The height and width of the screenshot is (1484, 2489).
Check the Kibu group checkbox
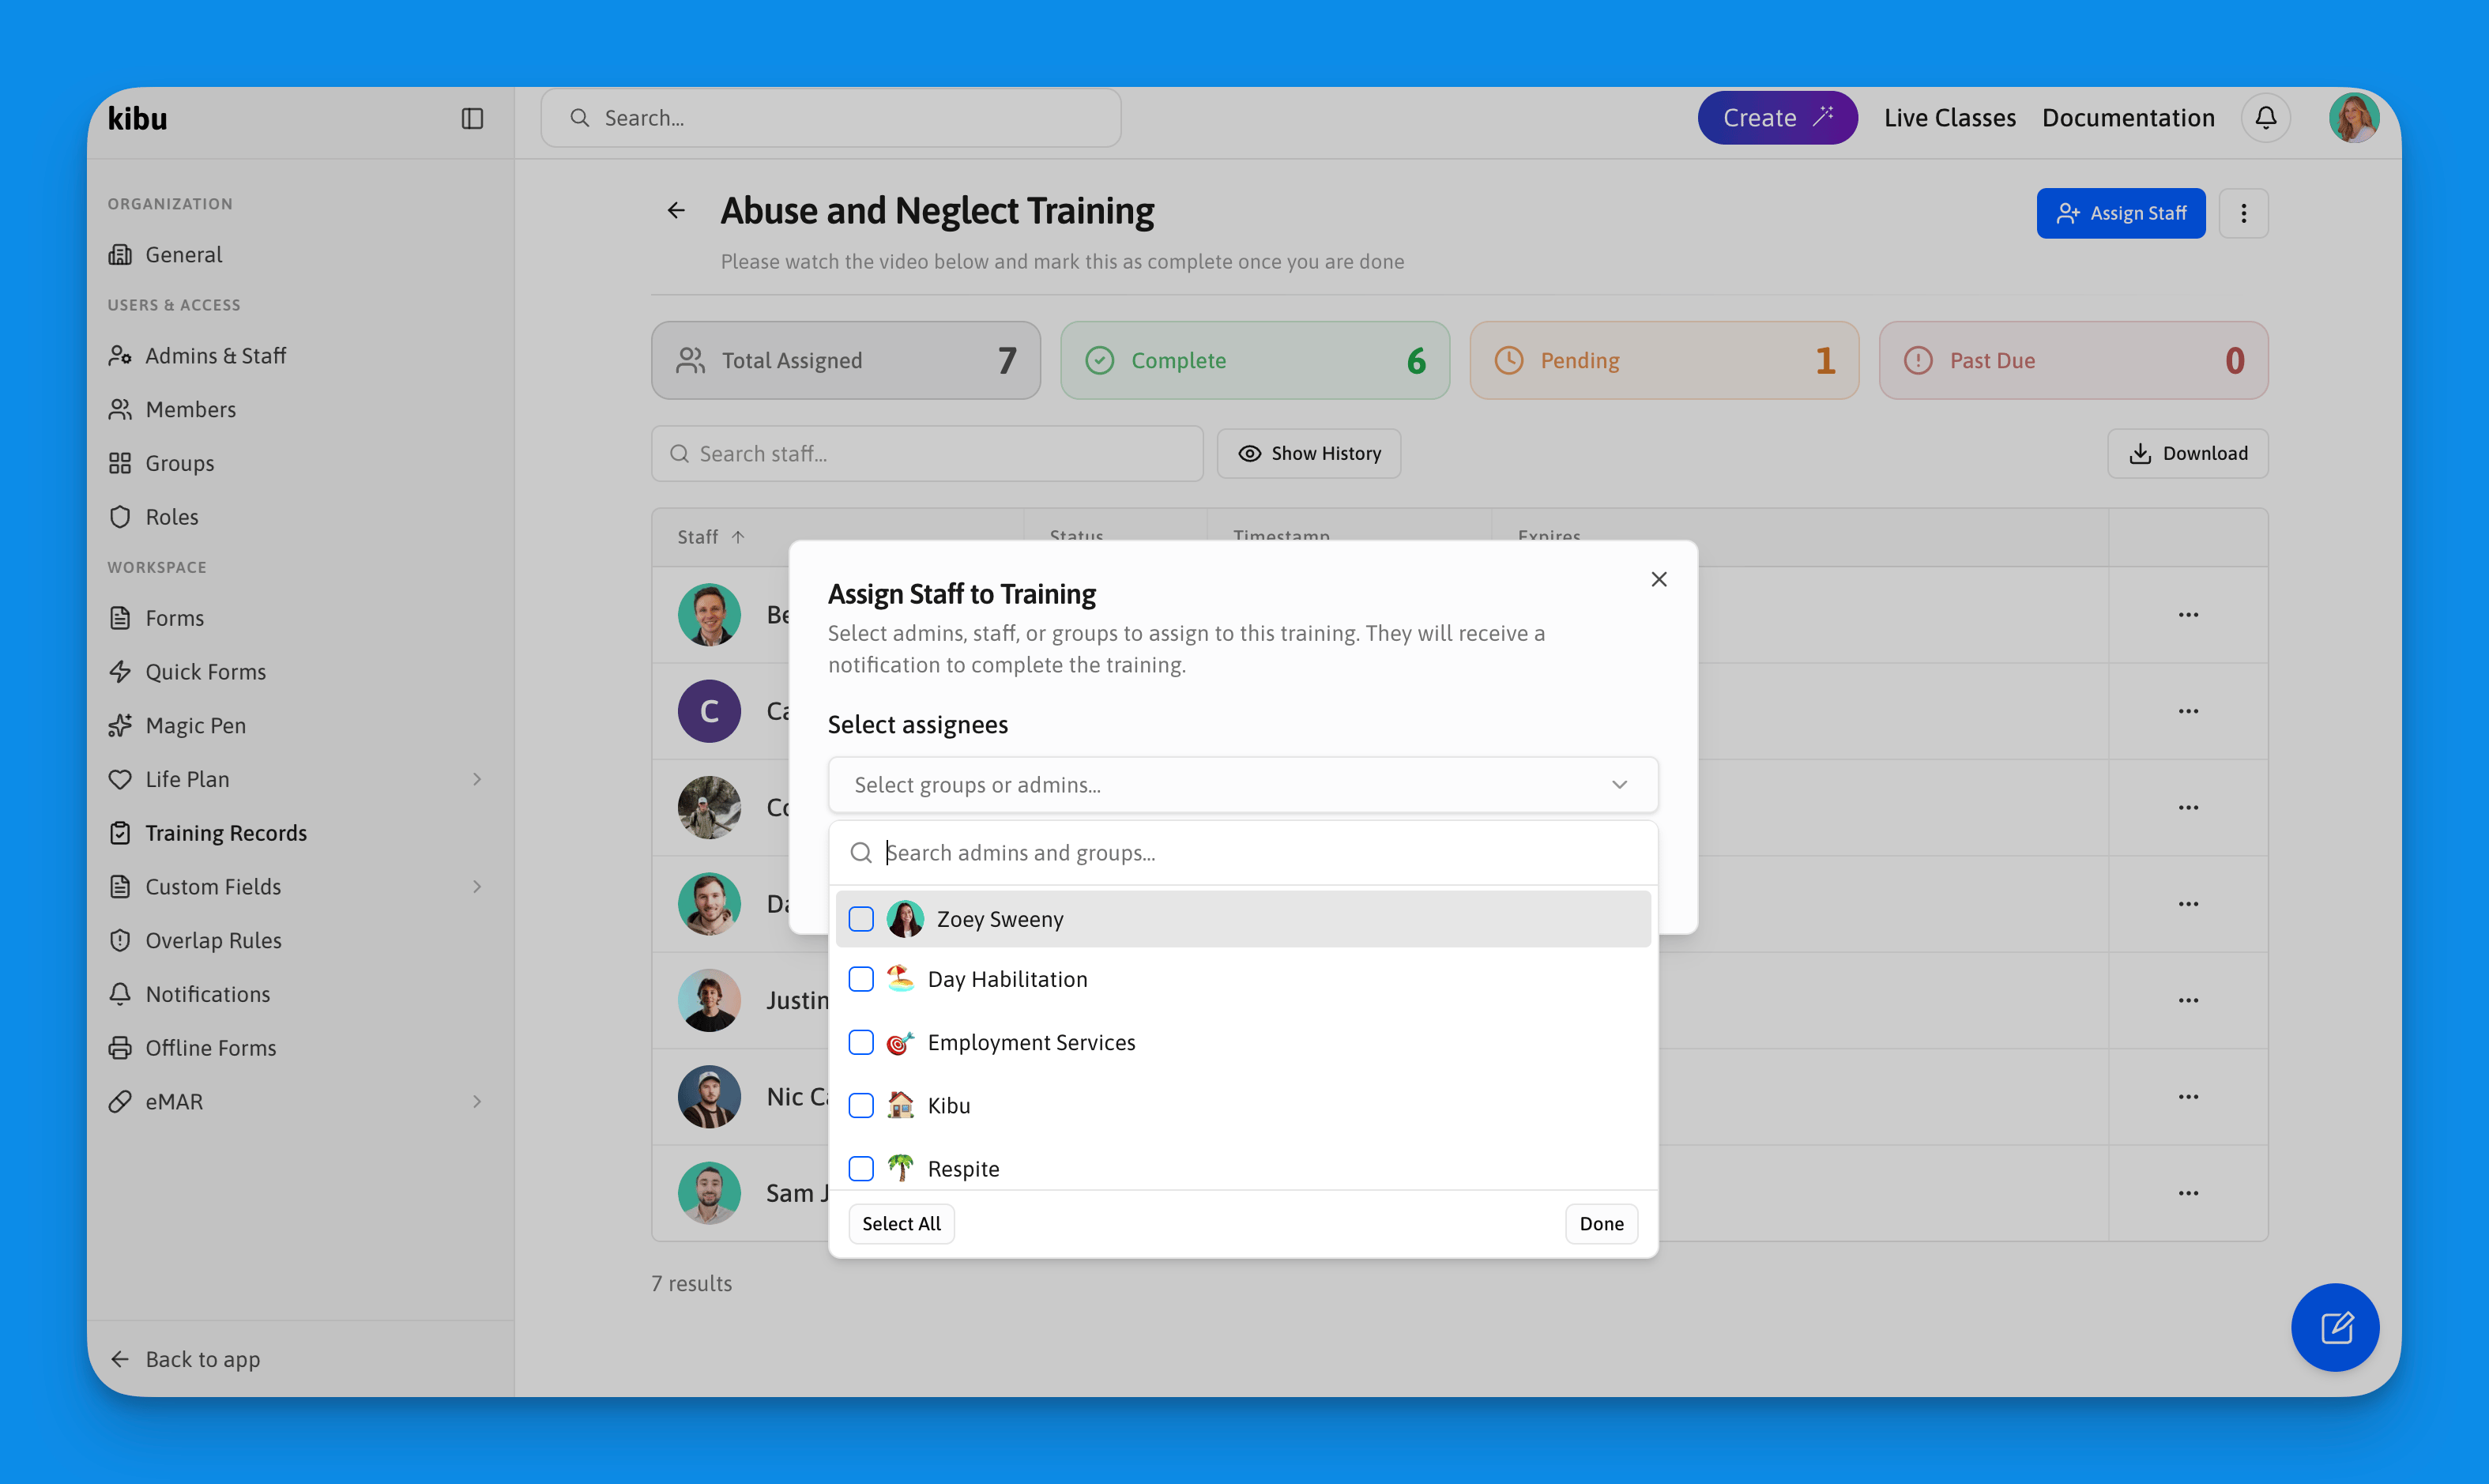pyautogui.click(x=861, y=1105)
